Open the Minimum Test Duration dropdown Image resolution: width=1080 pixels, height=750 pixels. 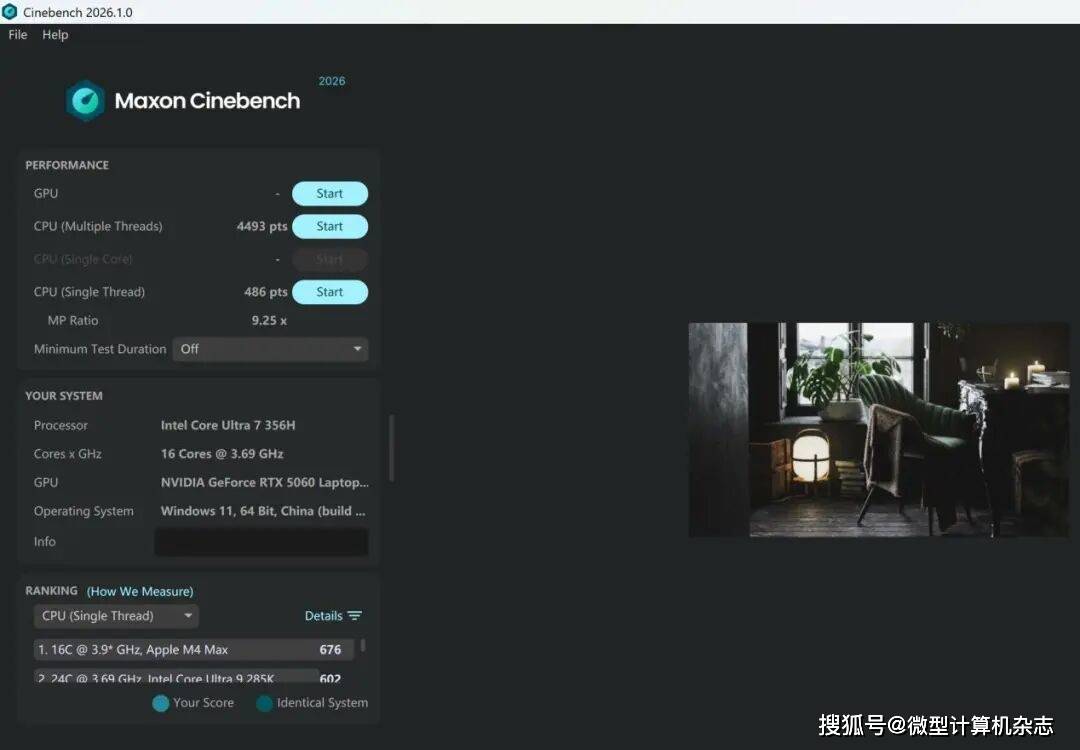(271, 349)
